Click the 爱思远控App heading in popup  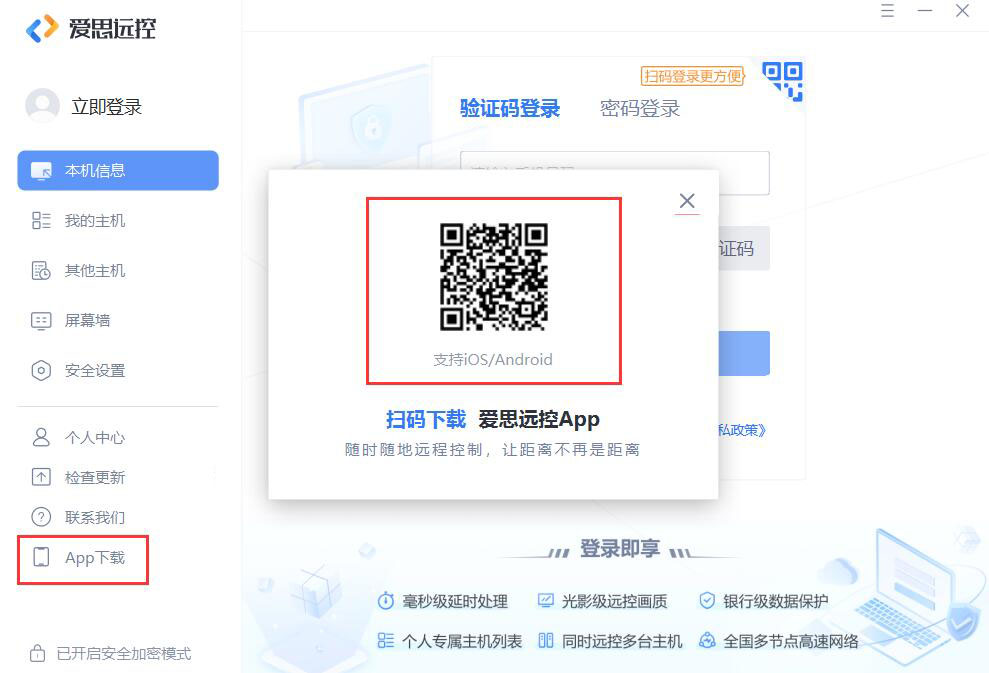tap(539, 419)
